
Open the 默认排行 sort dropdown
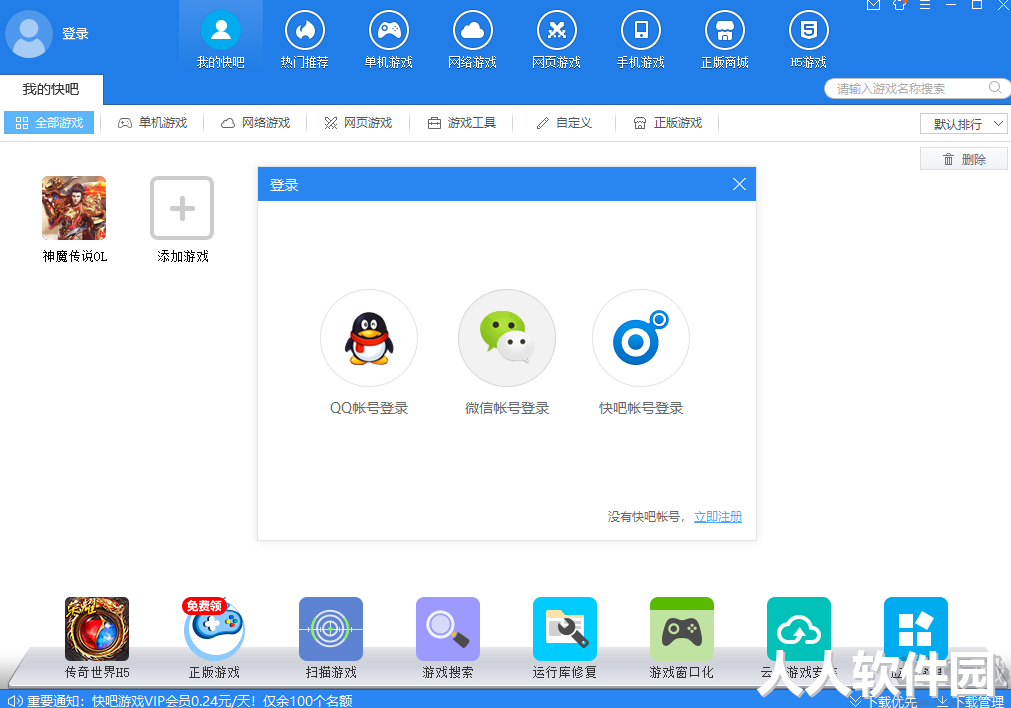click(x=963, y=123)
